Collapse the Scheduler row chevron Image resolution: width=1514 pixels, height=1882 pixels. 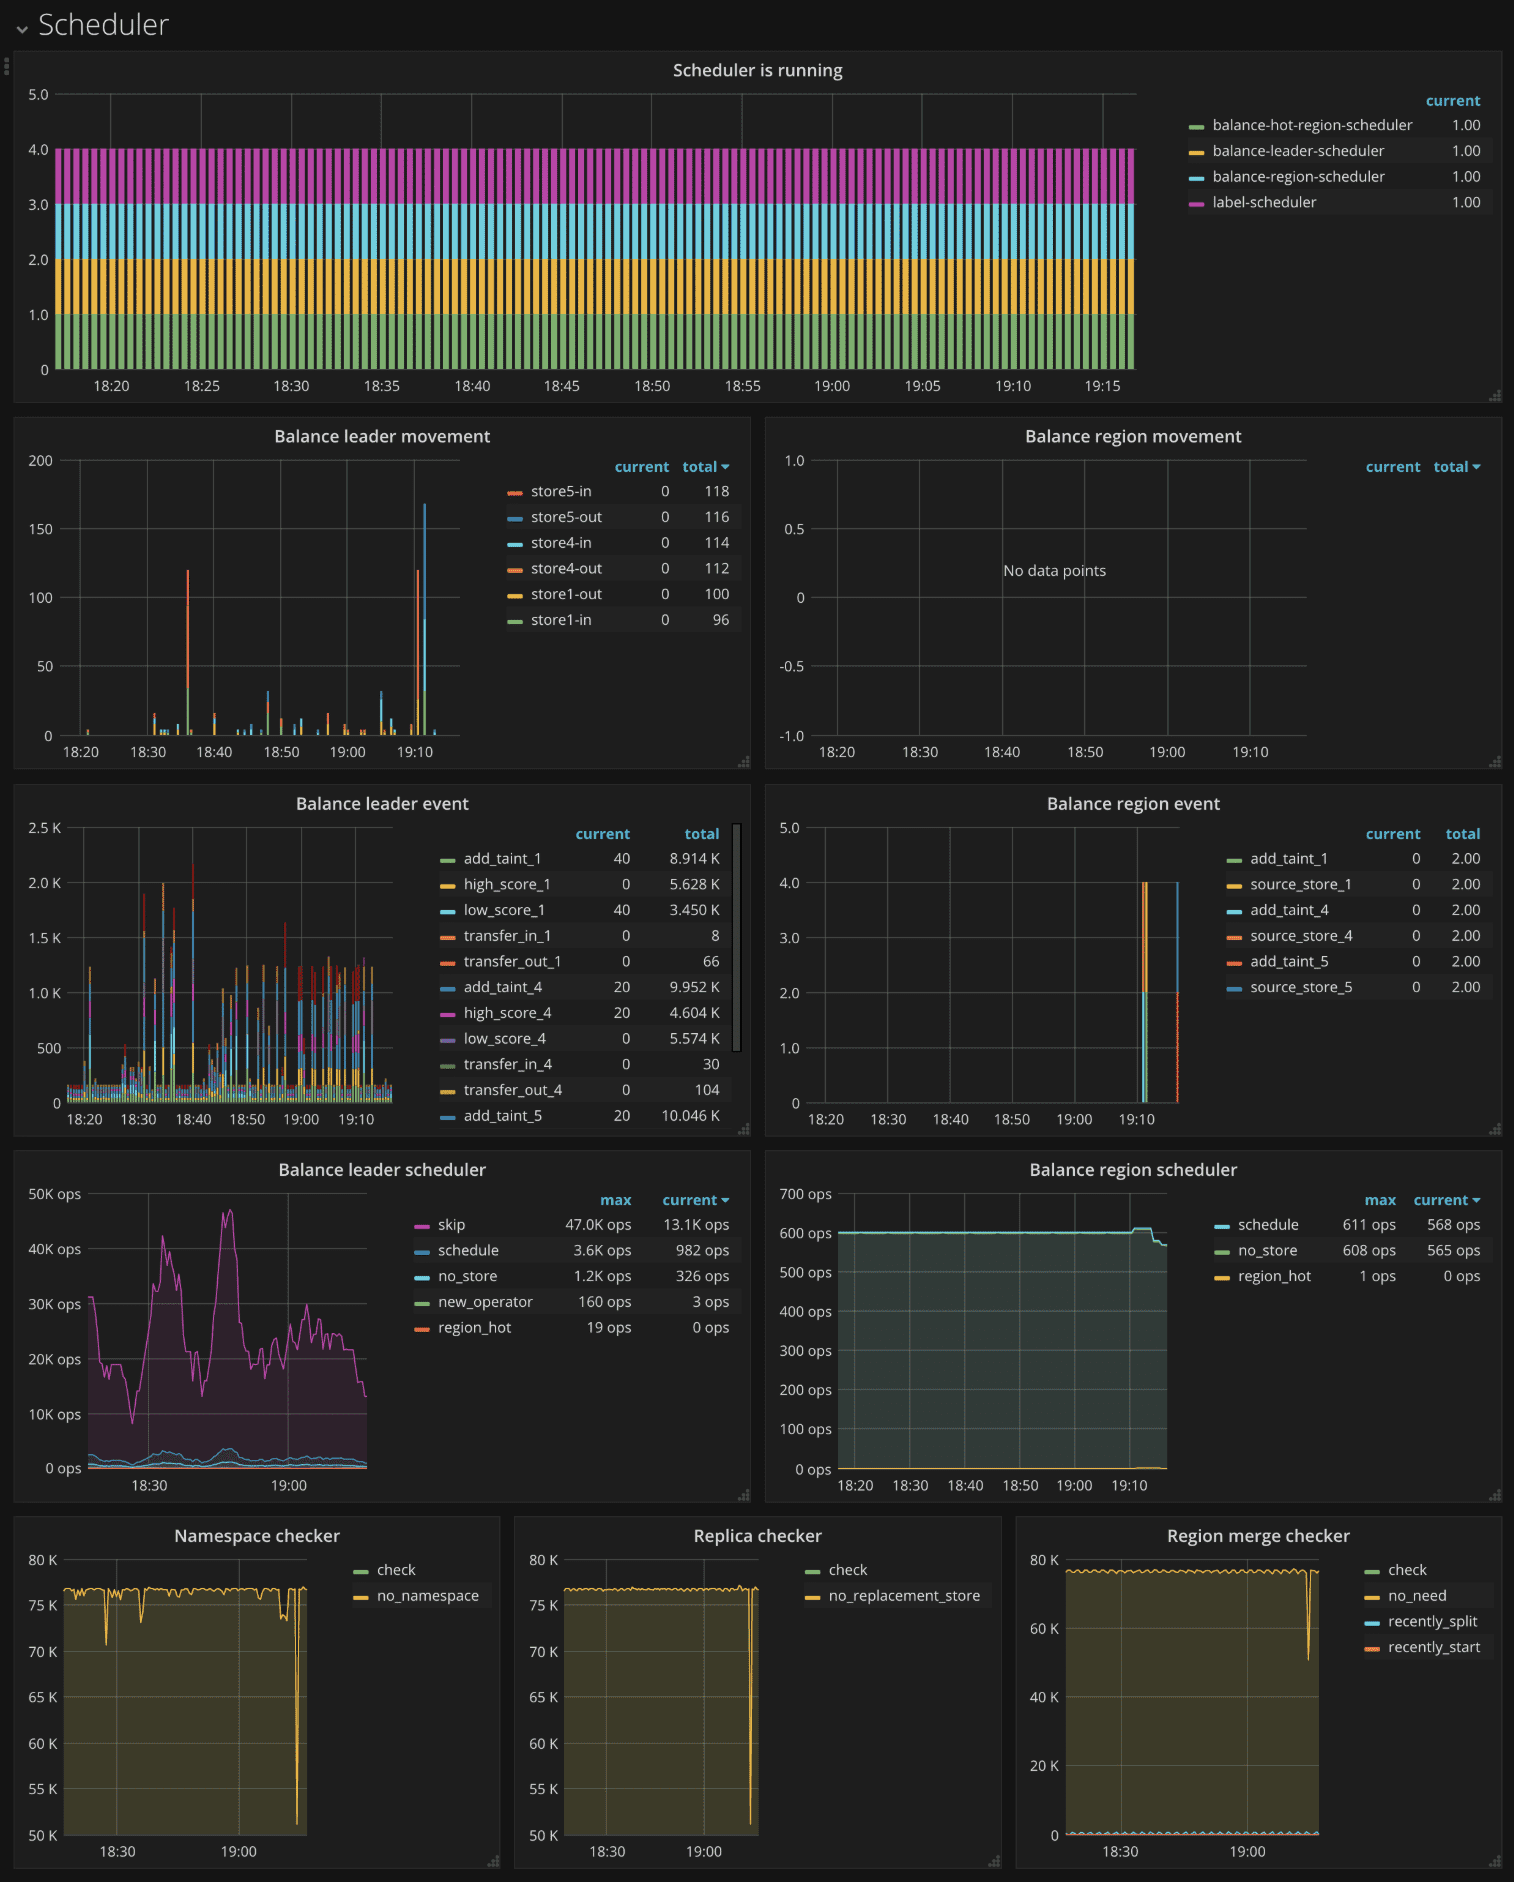[22, 28]
